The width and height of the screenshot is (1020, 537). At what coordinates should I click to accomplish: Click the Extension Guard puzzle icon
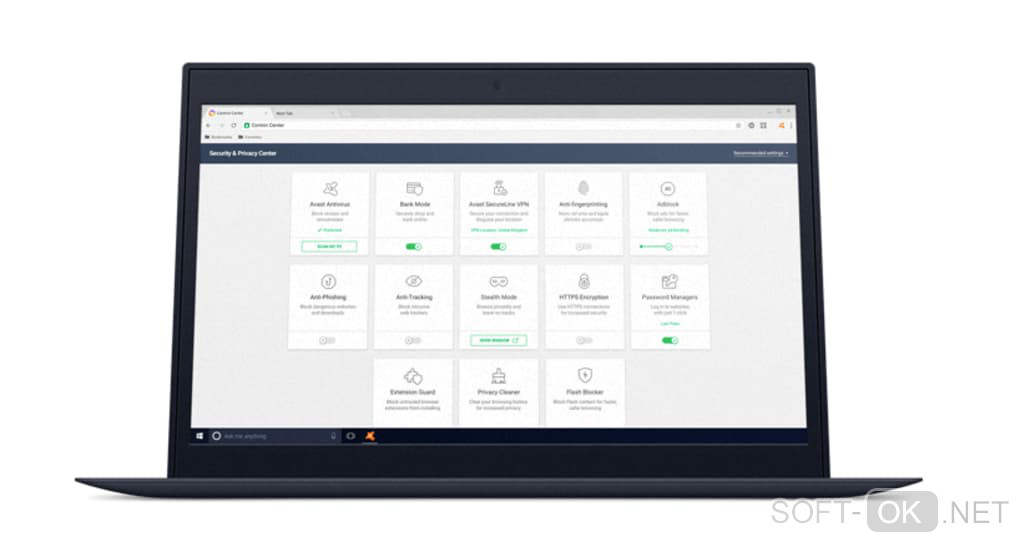[x=412, y=376]
